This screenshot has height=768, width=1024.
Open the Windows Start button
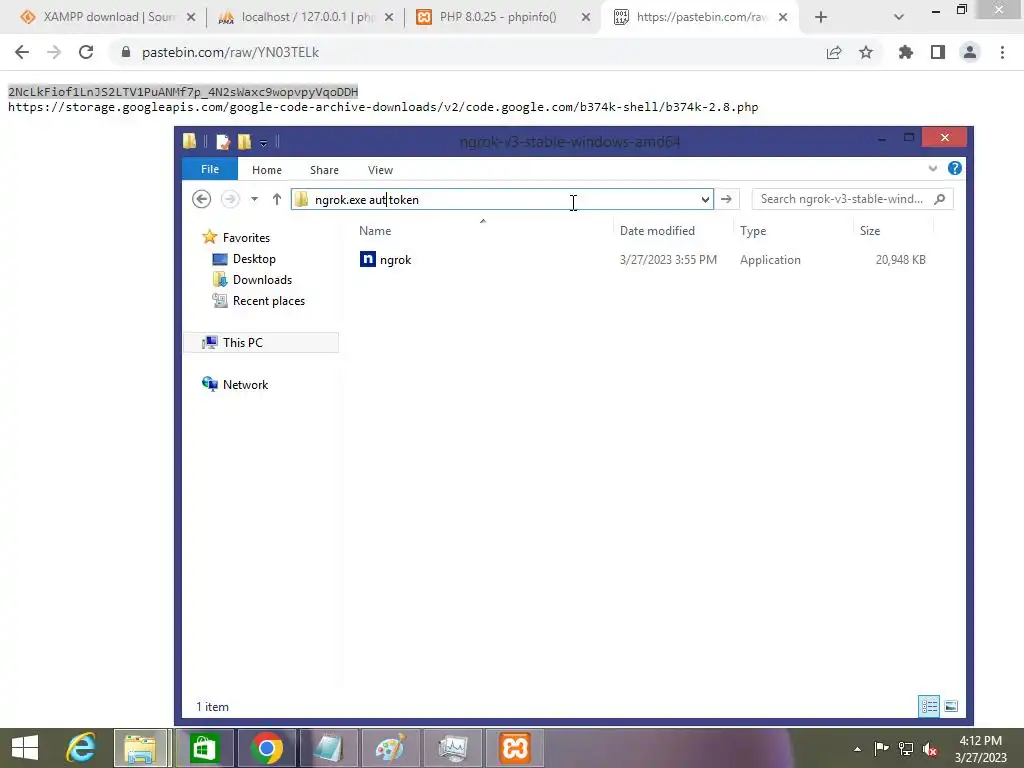point(25,748)
